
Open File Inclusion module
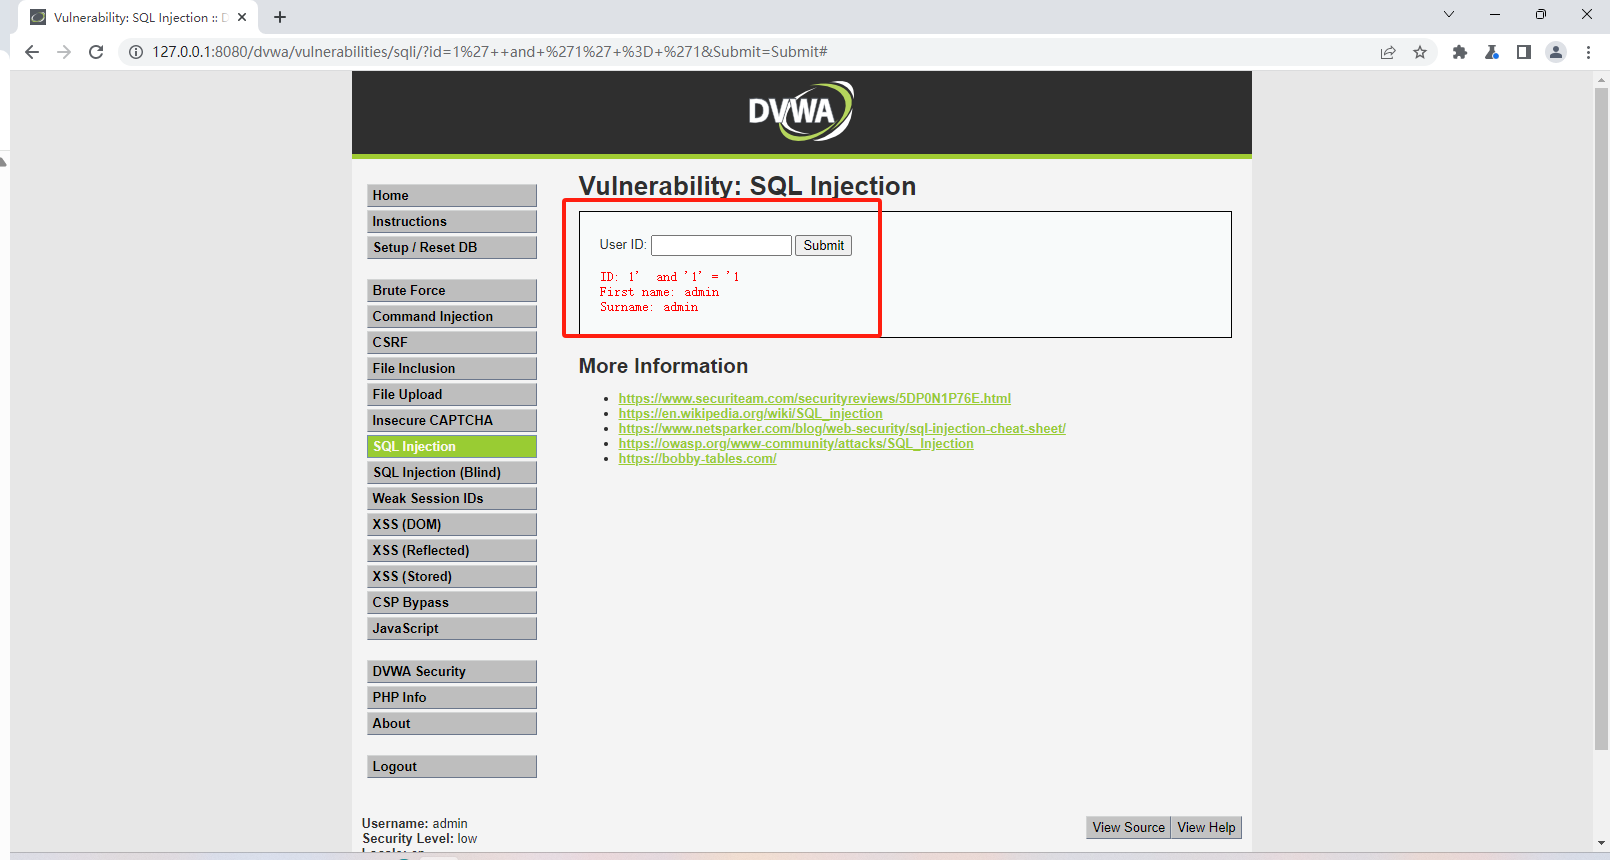click(x=452, y=368)
